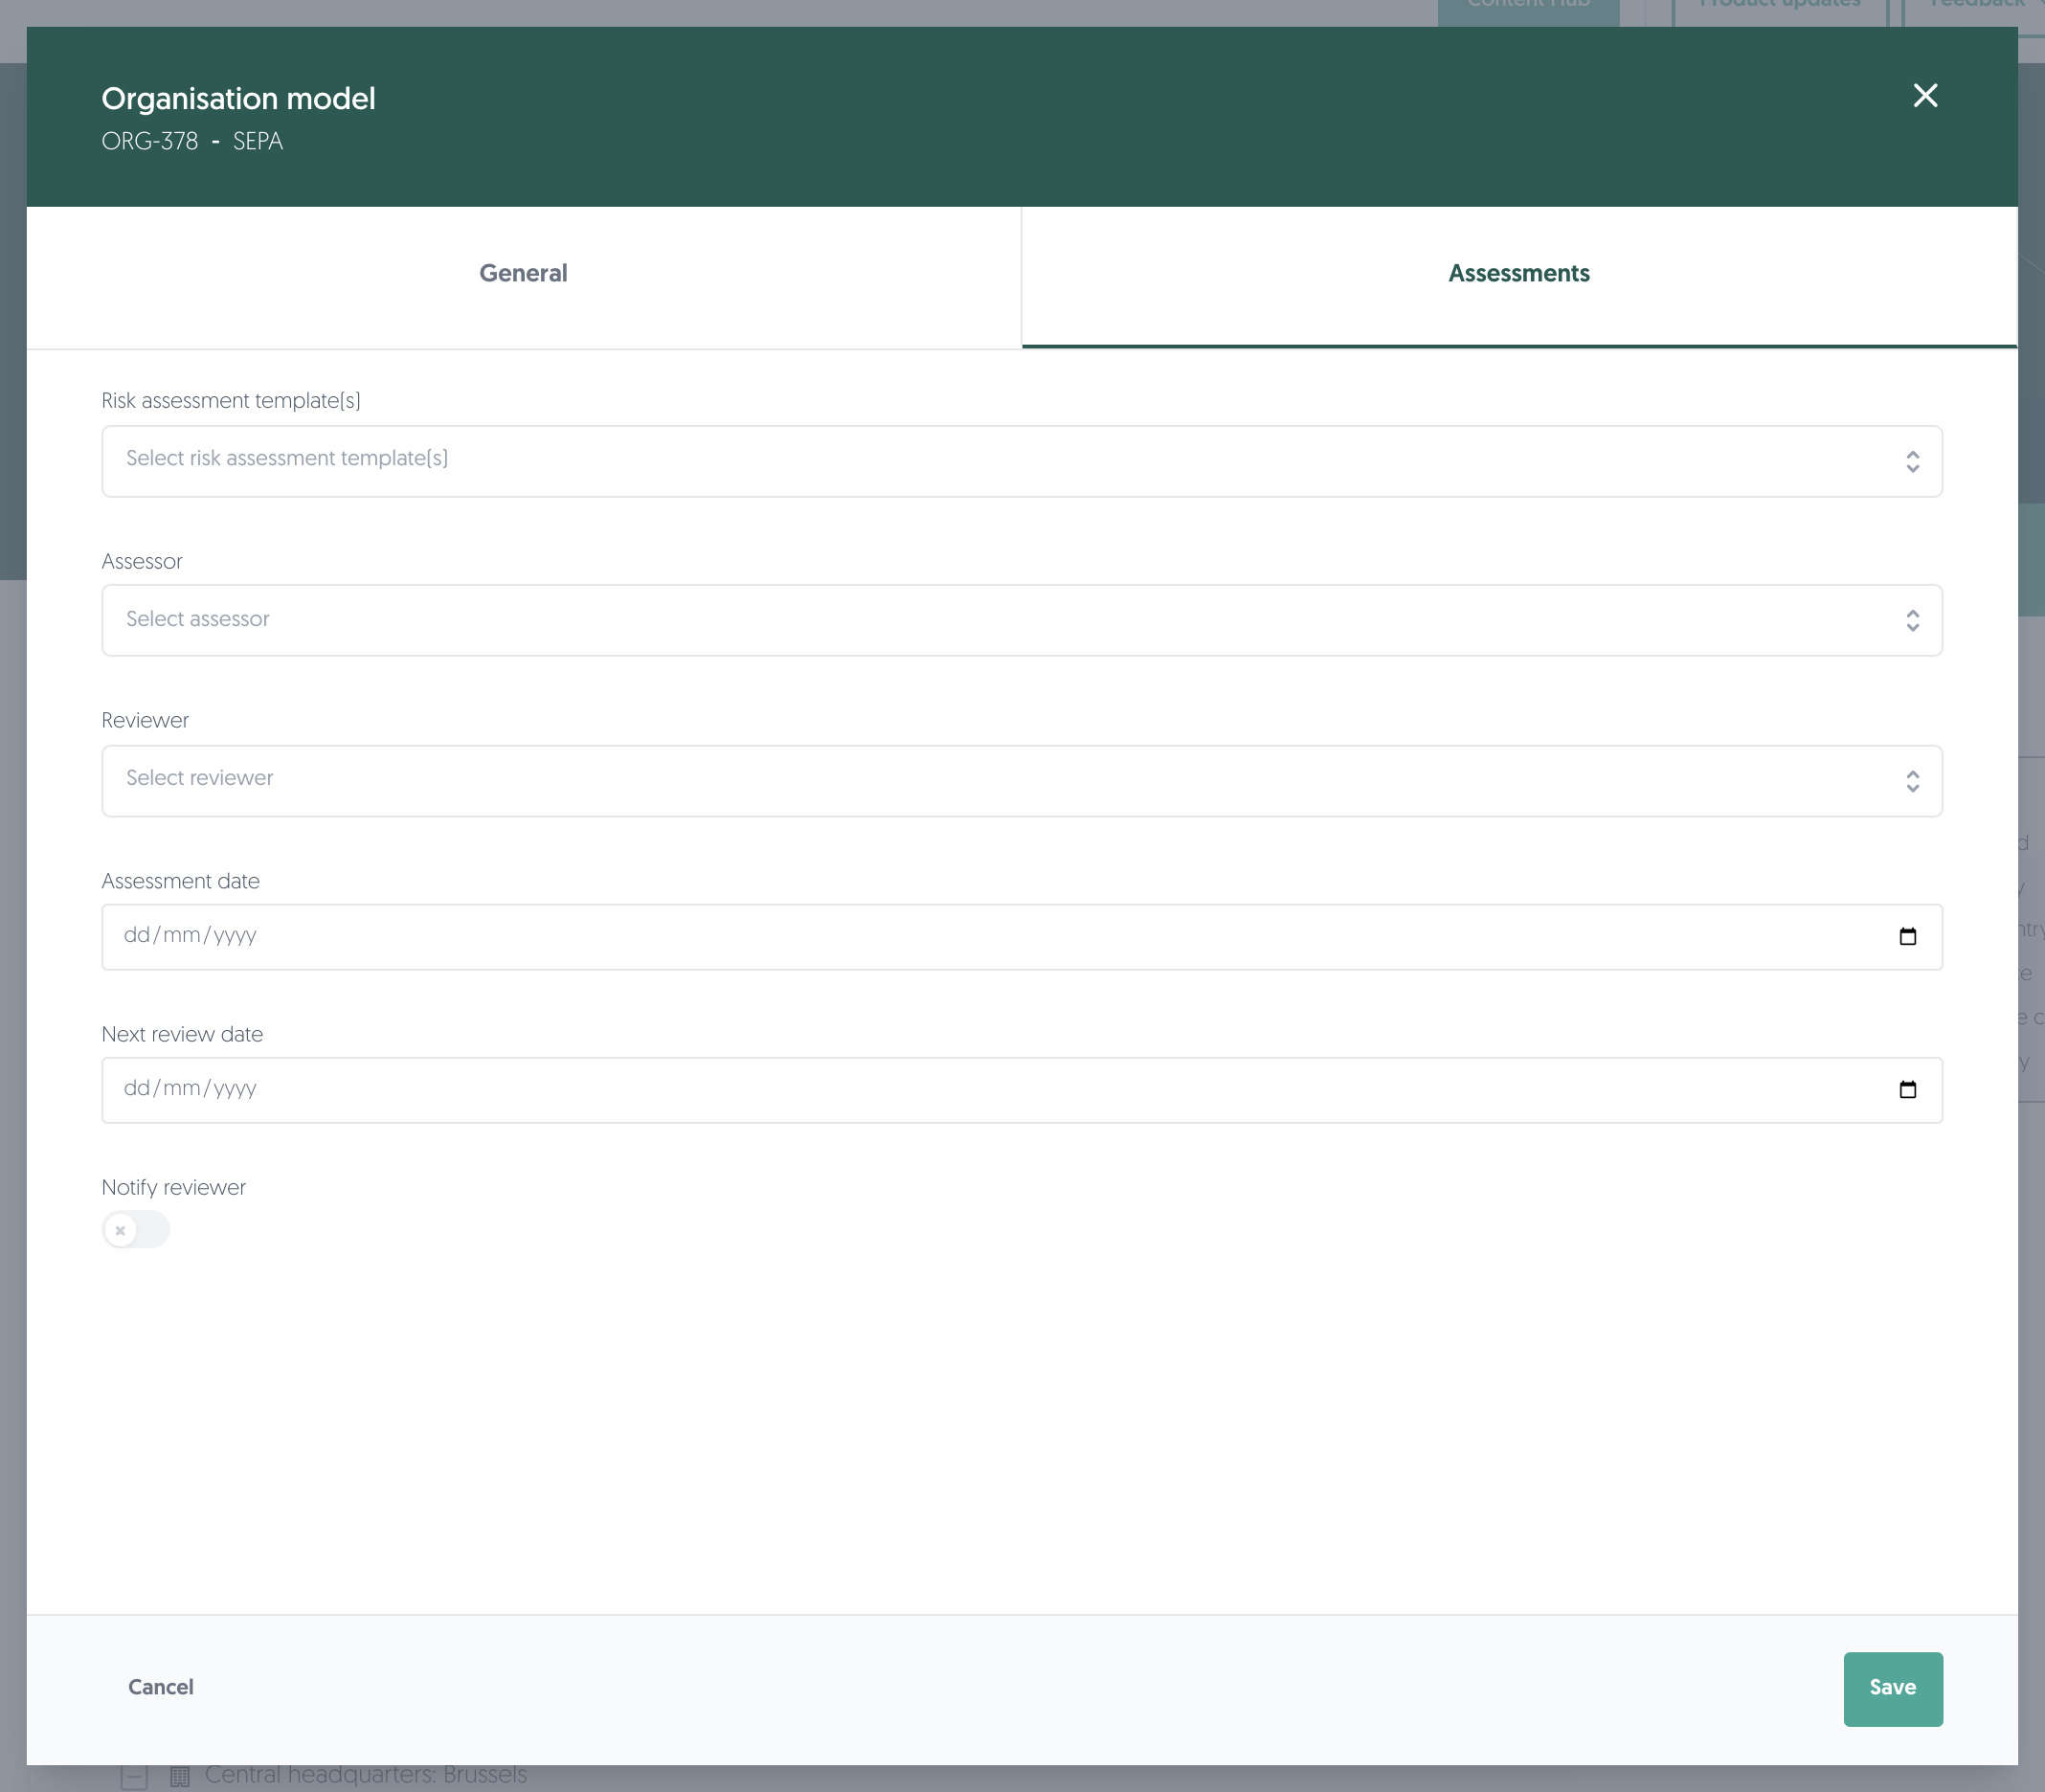Collapse the Central headquarters tree row behind dialog
The height and width of the screenshot is (1792, 2045).
pos(134,1777)
